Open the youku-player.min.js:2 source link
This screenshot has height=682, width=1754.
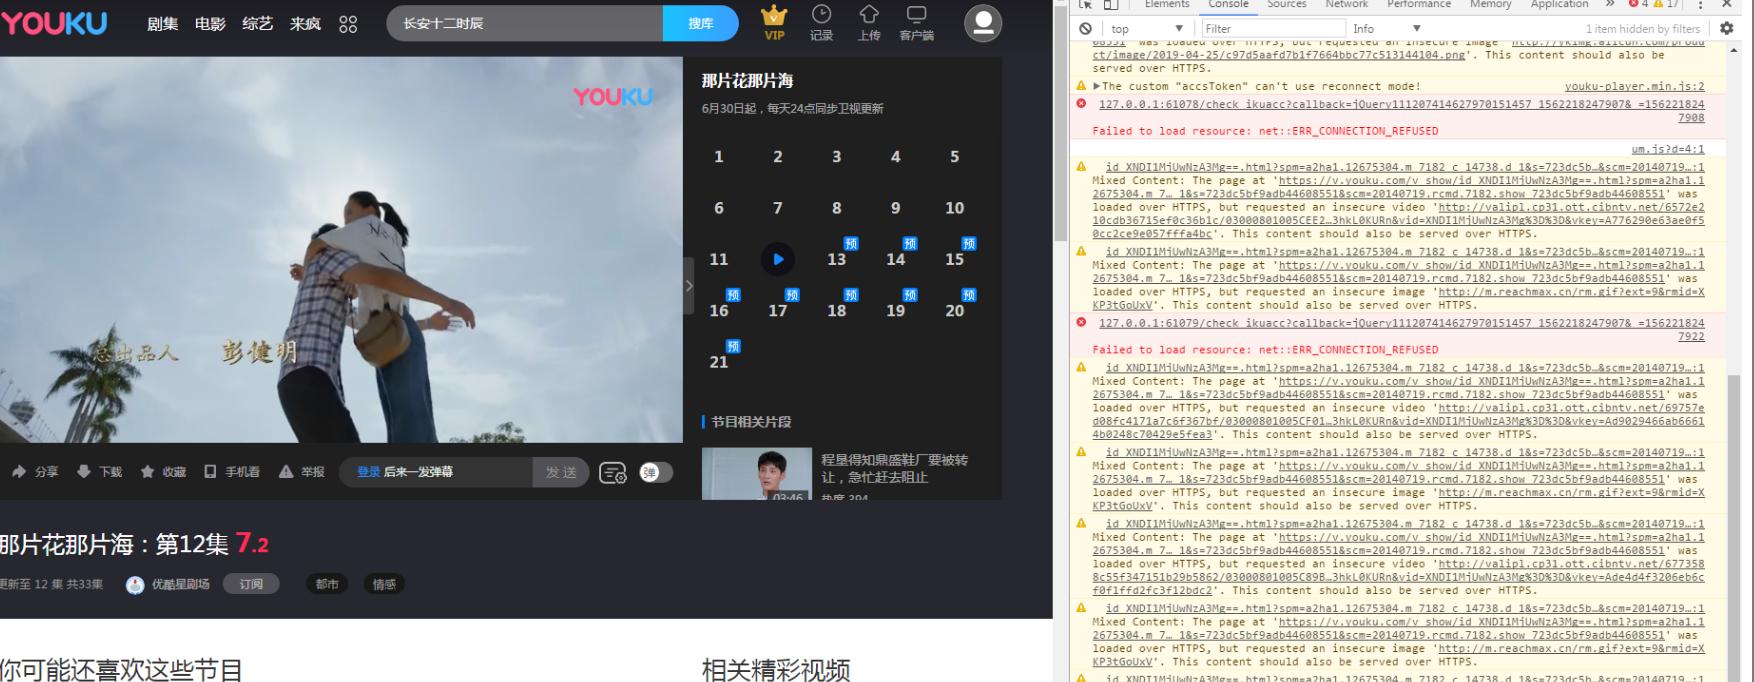pos(1634,86)
